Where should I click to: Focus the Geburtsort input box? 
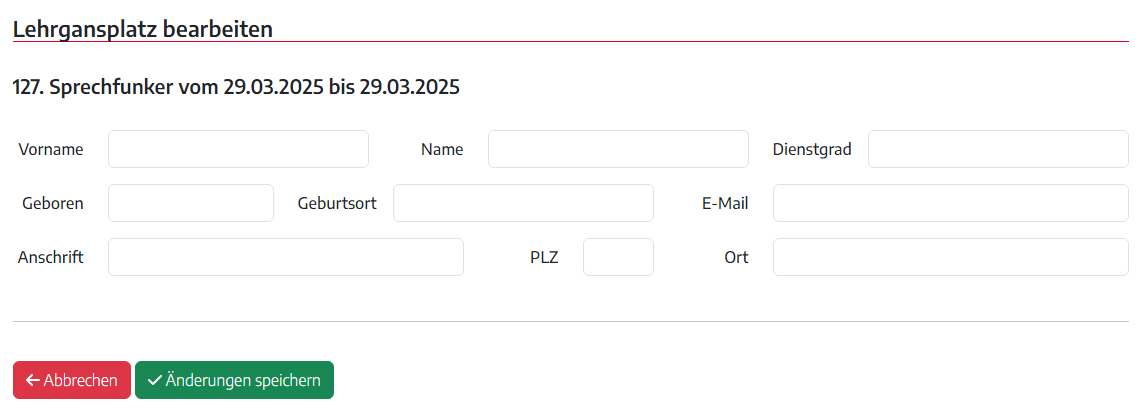tap(523, 203)
